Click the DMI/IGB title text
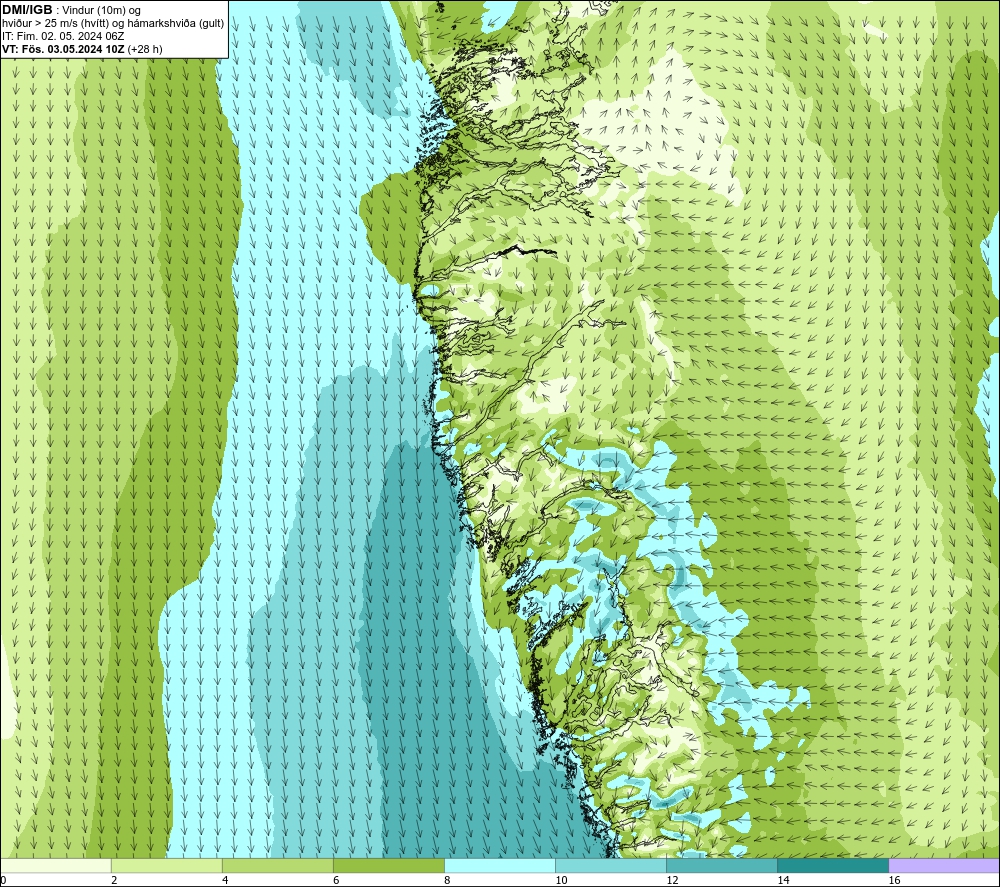1000x887 pixels. tap(27, 10)
